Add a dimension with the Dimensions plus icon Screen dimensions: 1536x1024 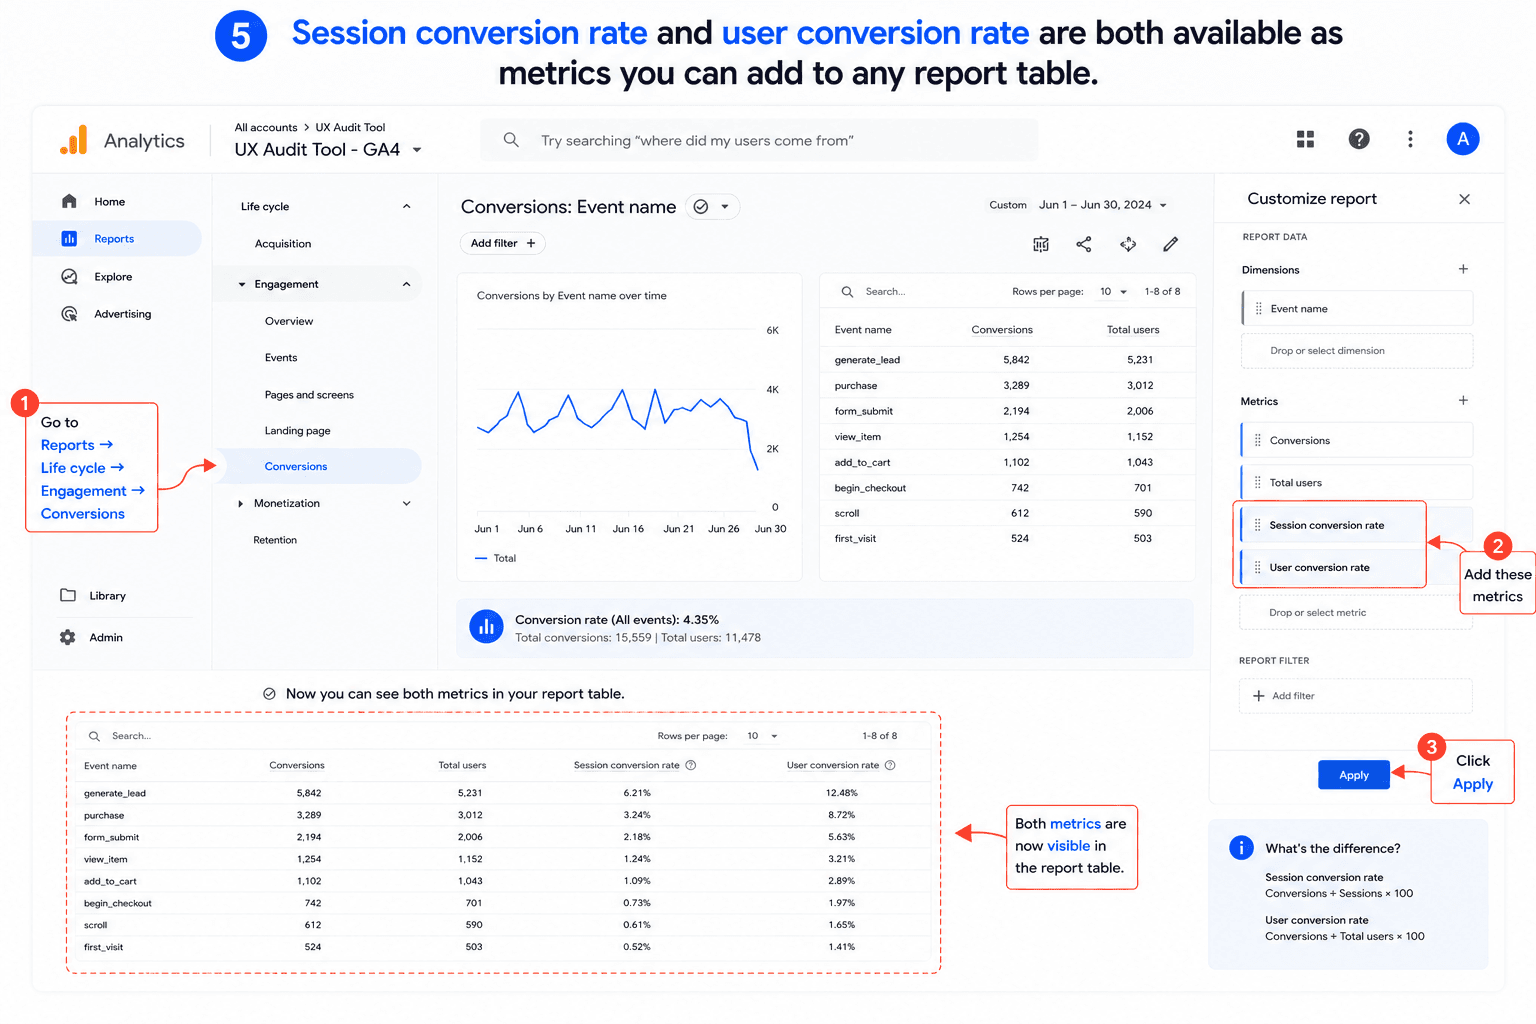pos(1463,269)
